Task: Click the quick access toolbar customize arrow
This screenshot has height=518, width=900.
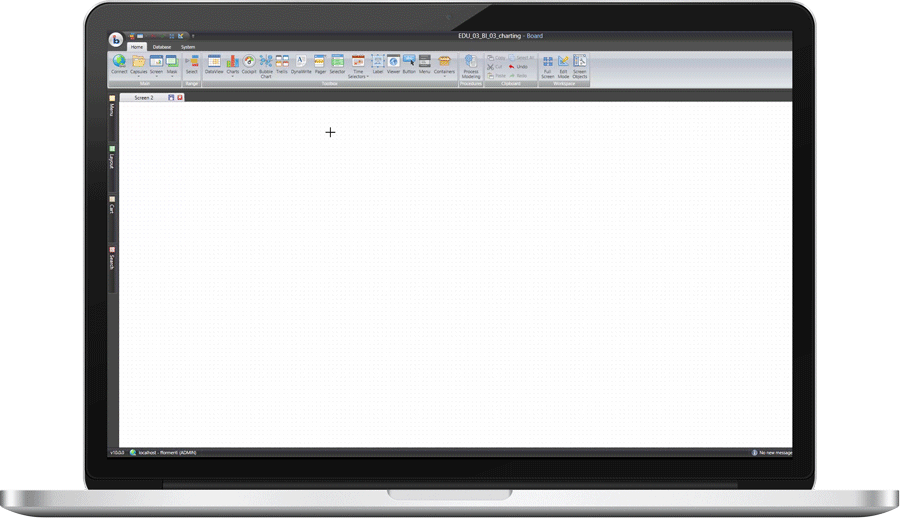Action: click(193, 36)
